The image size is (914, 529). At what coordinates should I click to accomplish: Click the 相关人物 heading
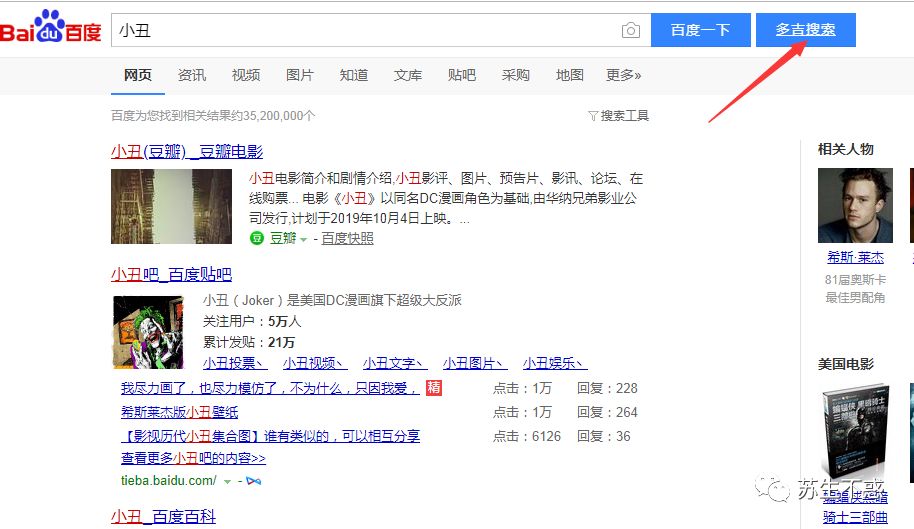click(846, 149)
